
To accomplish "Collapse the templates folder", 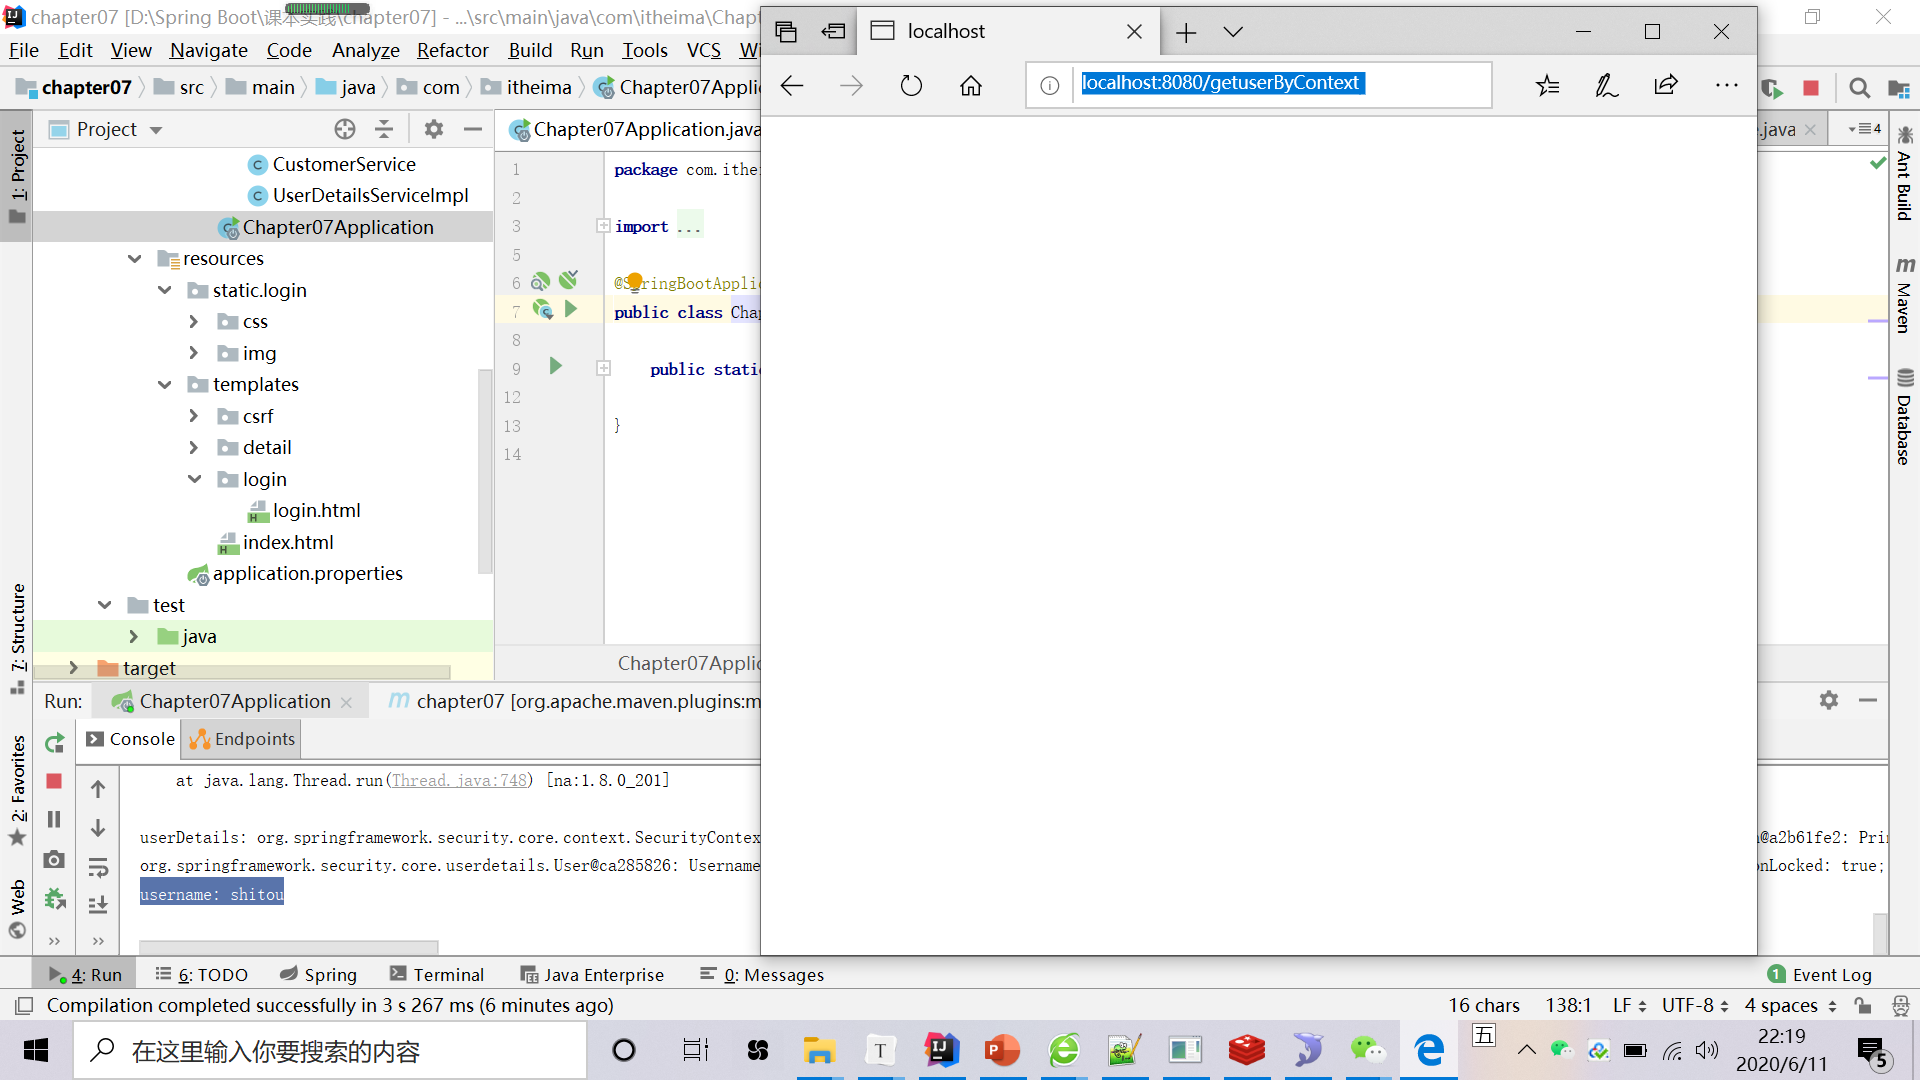I will (165, 385).
